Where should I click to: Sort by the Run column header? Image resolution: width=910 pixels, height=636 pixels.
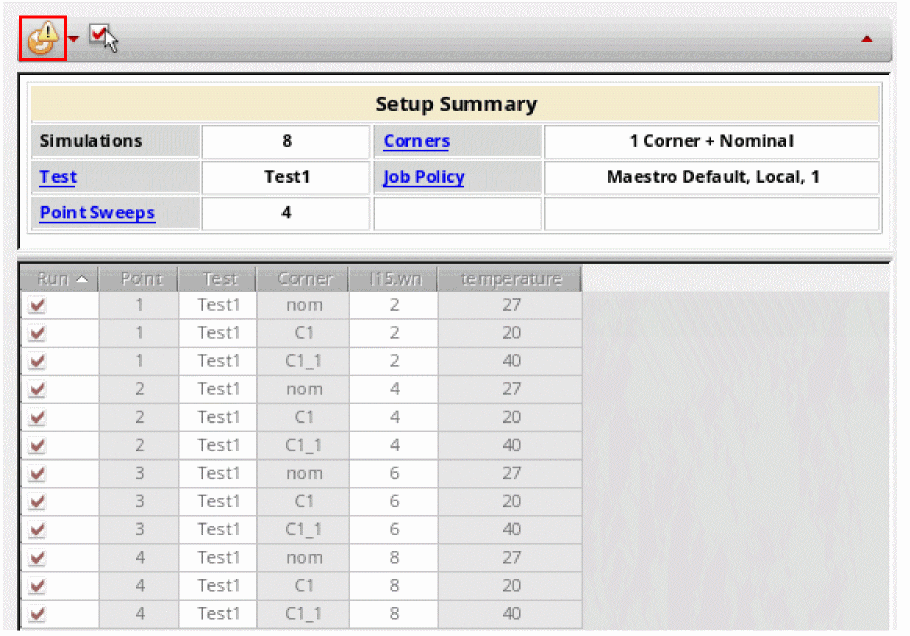60,279
